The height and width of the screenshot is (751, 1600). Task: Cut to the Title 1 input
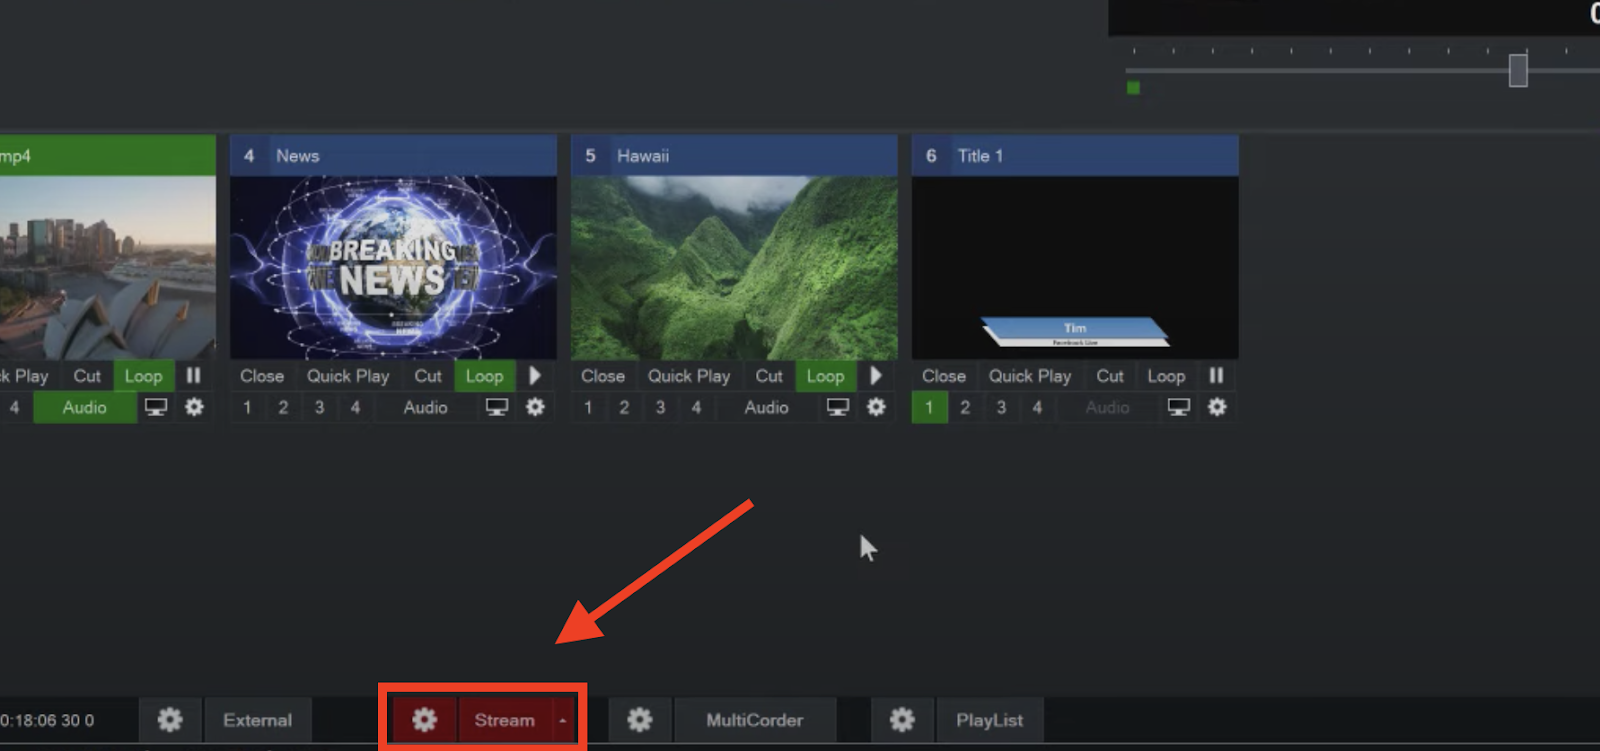[x=1110, y=376]
